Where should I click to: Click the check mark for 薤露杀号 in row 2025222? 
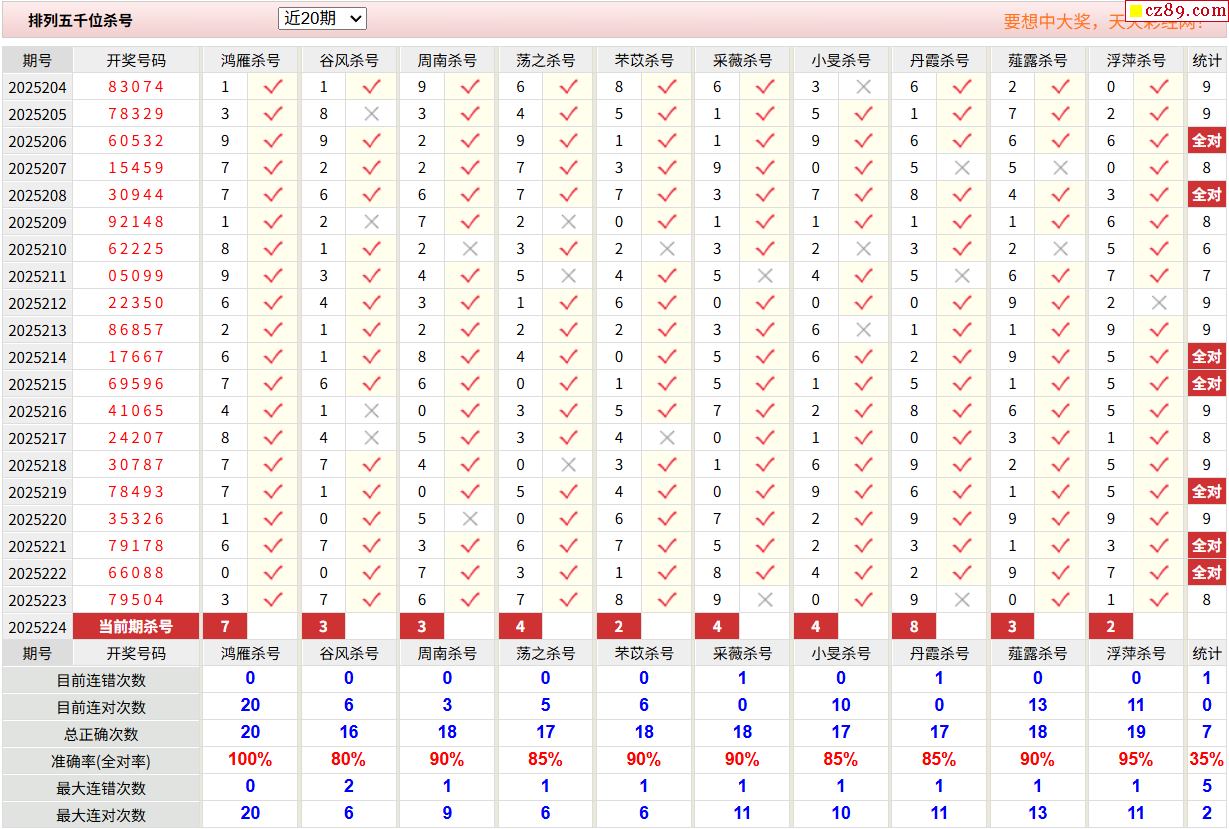pos(1061,573)
